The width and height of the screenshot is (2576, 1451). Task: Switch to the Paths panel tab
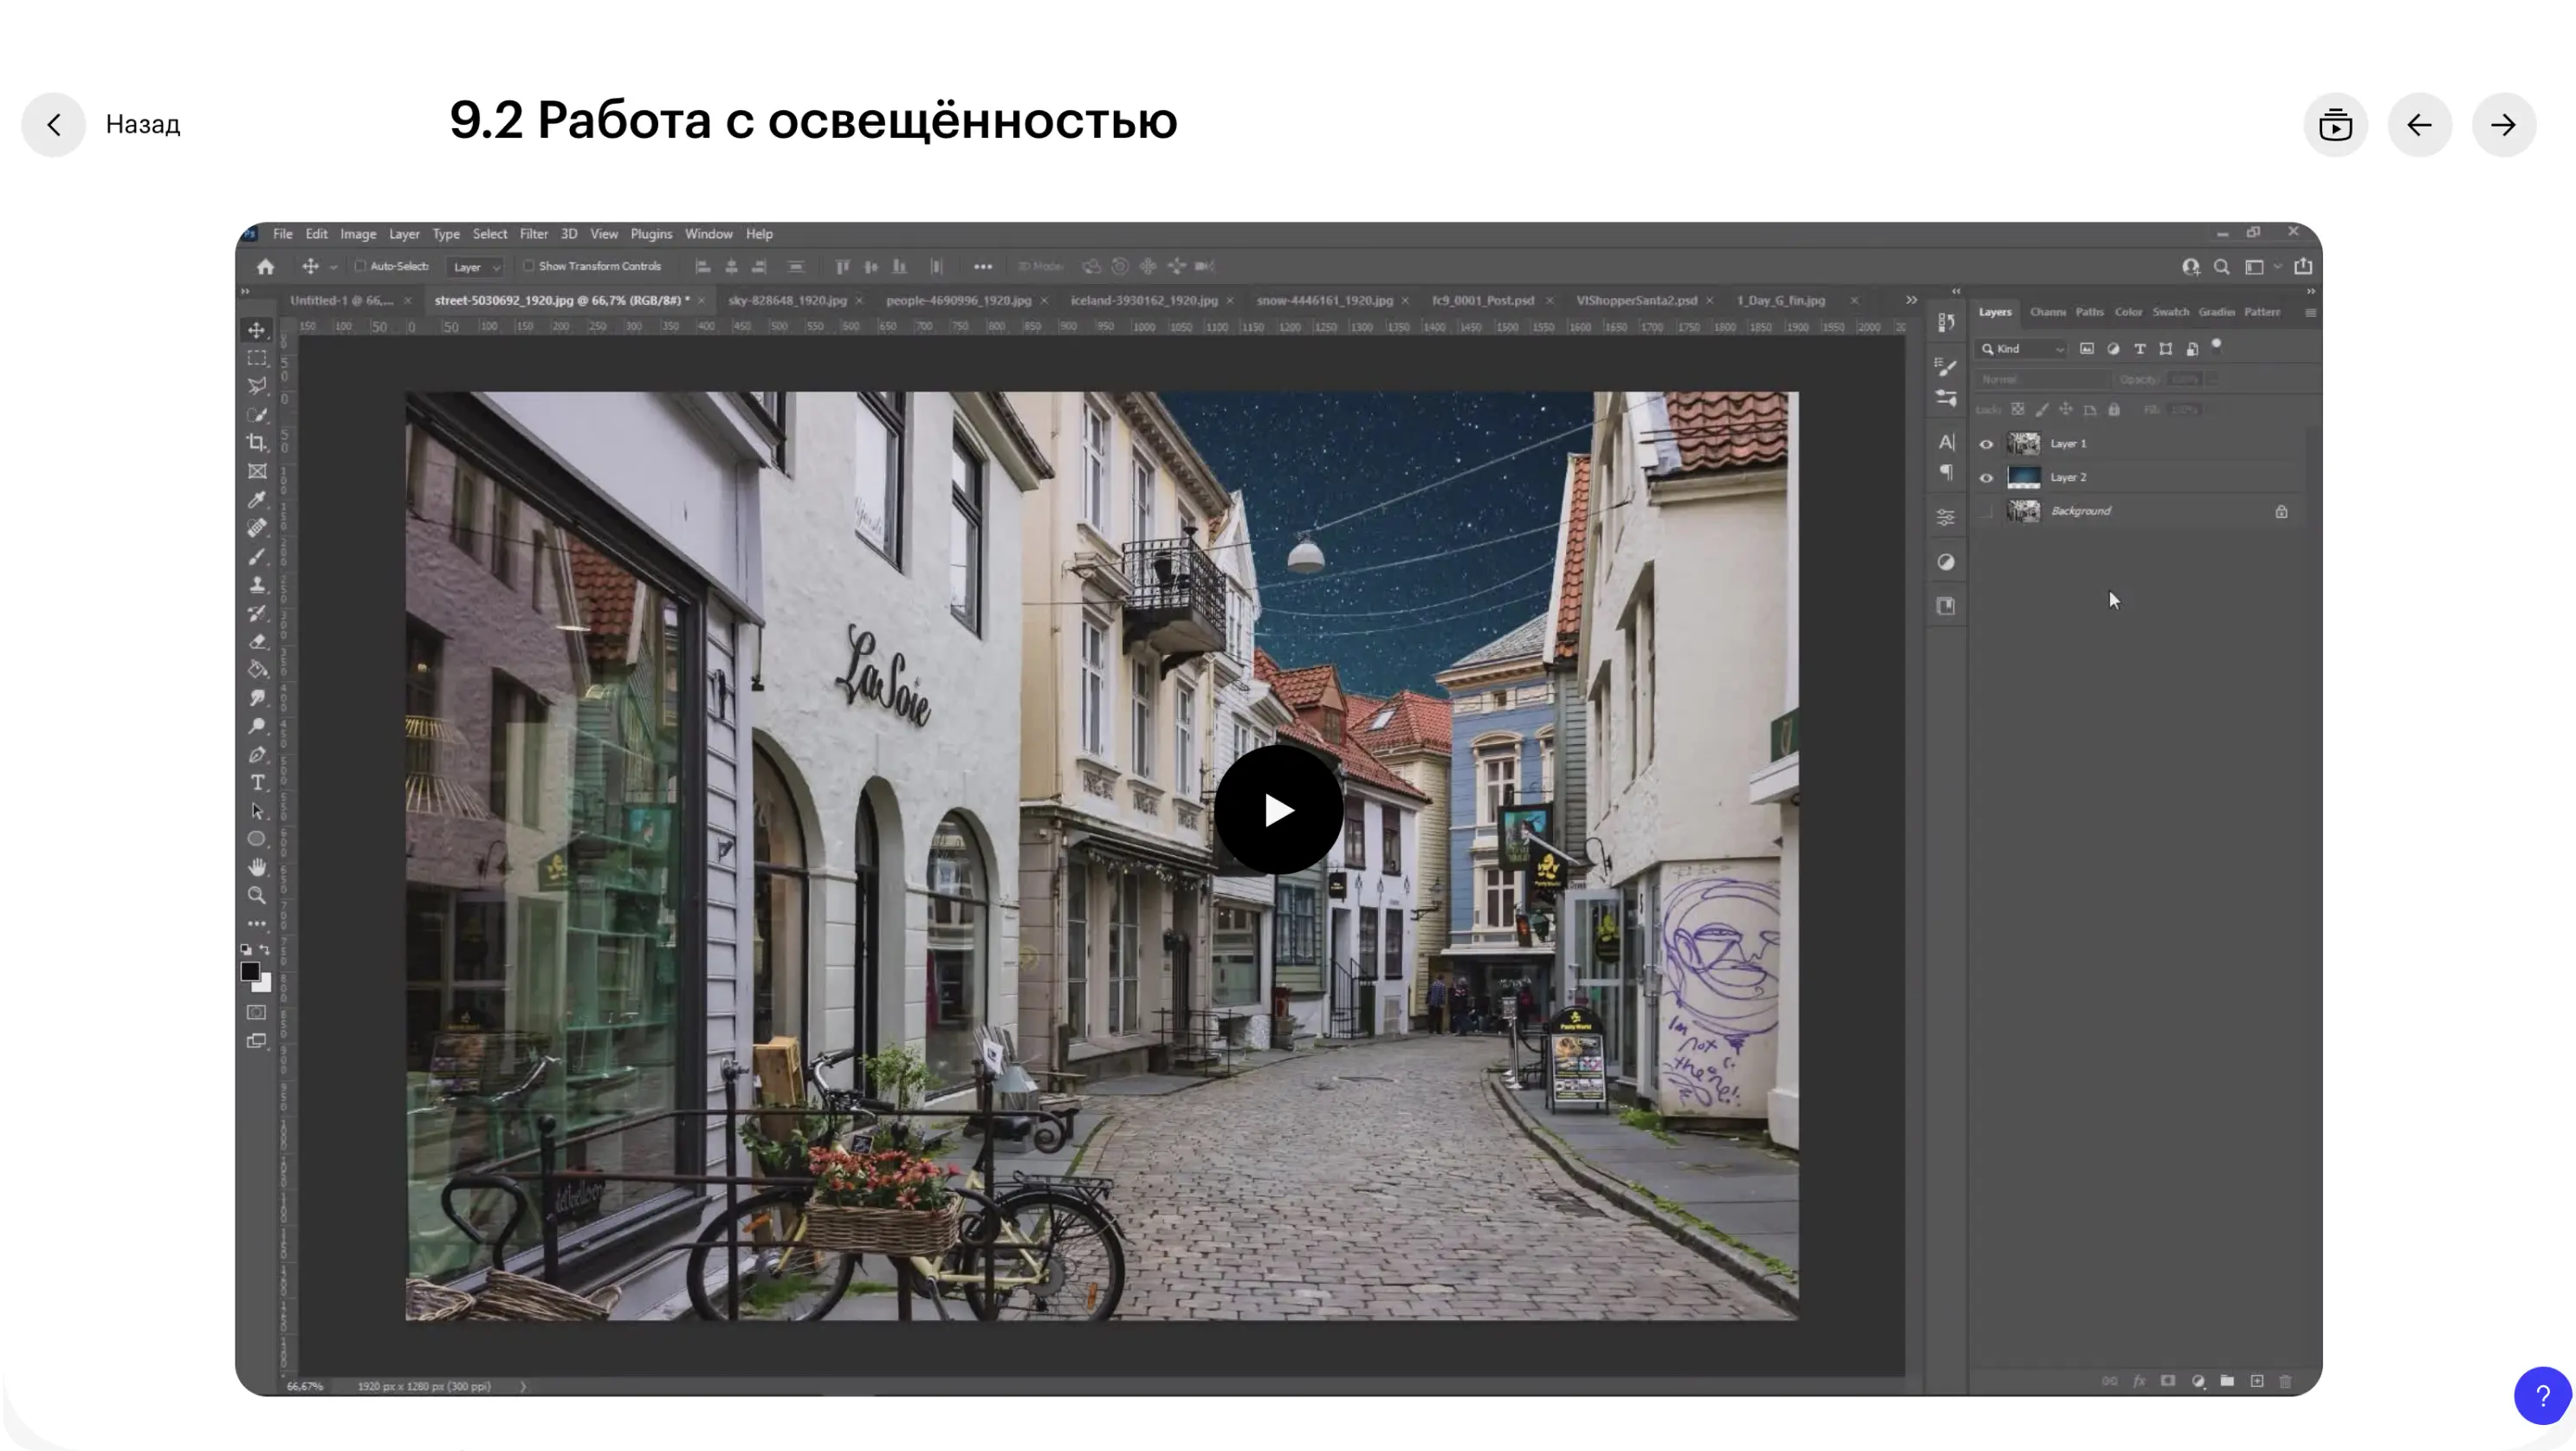[x=2089, y=312]
